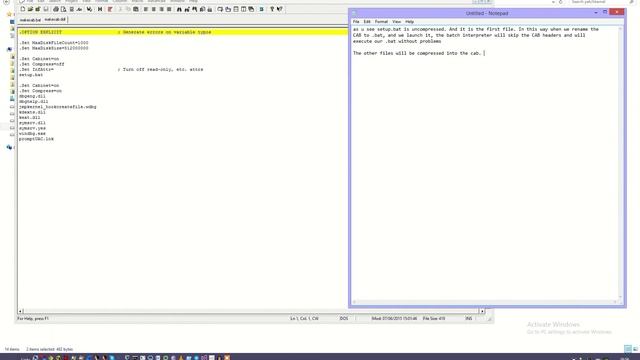Switch Explorer to large icons view
Image resolution: width=640 pixels, height=360 pixels.
(x=635, y=349)
